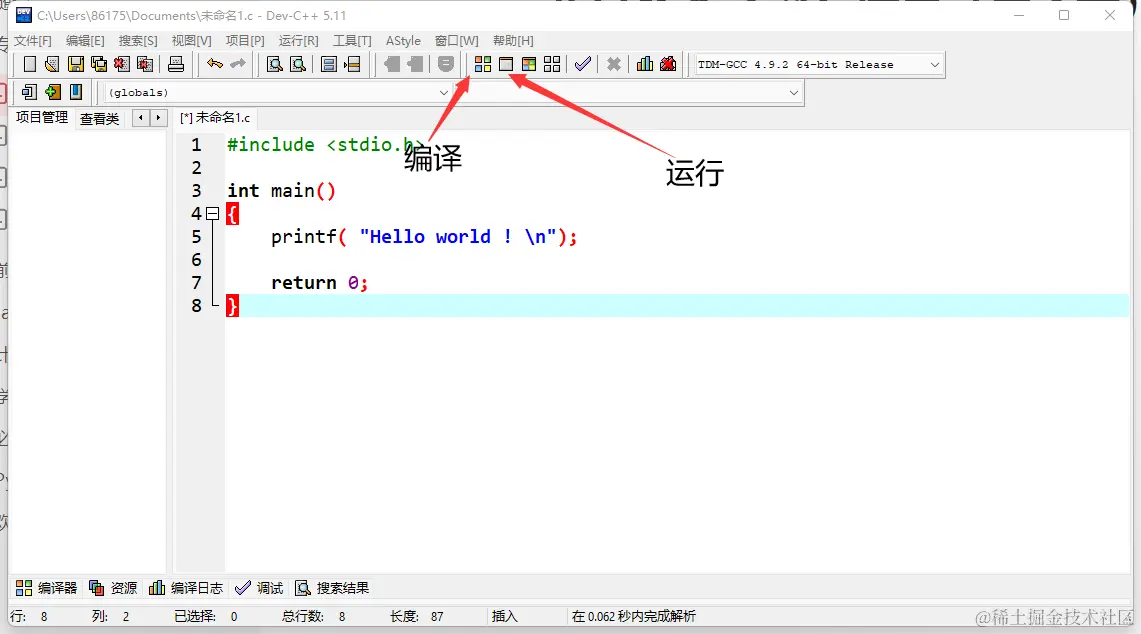
Task: Click the greyed back navigation arrow
Action: [391, 64]
